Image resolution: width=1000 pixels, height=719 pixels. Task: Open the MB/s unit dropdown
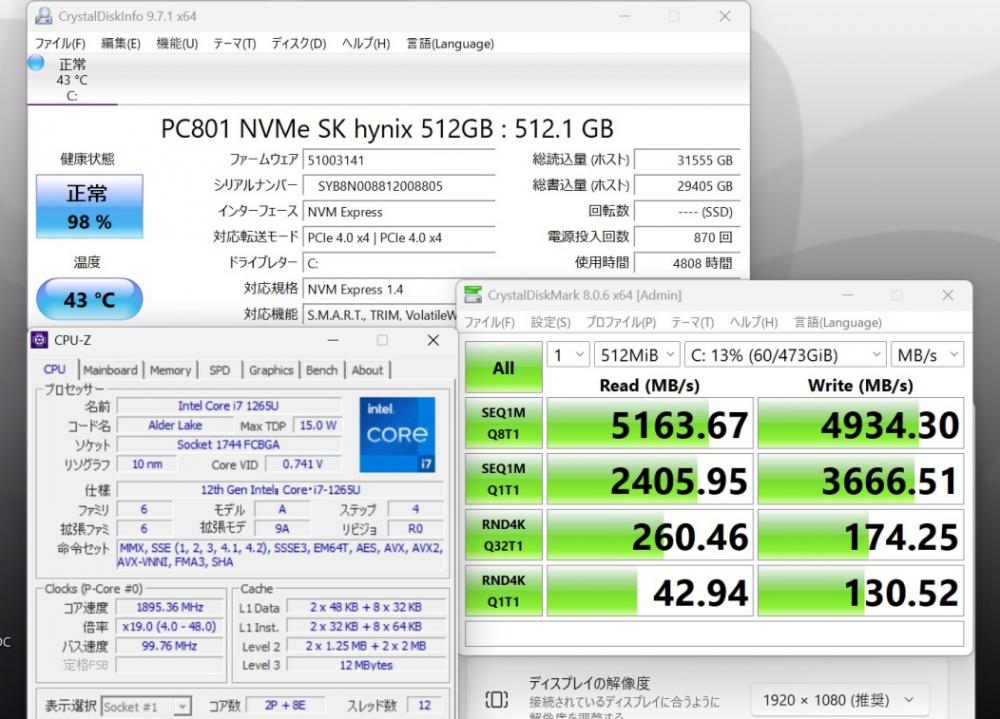(x=927, y=355)
